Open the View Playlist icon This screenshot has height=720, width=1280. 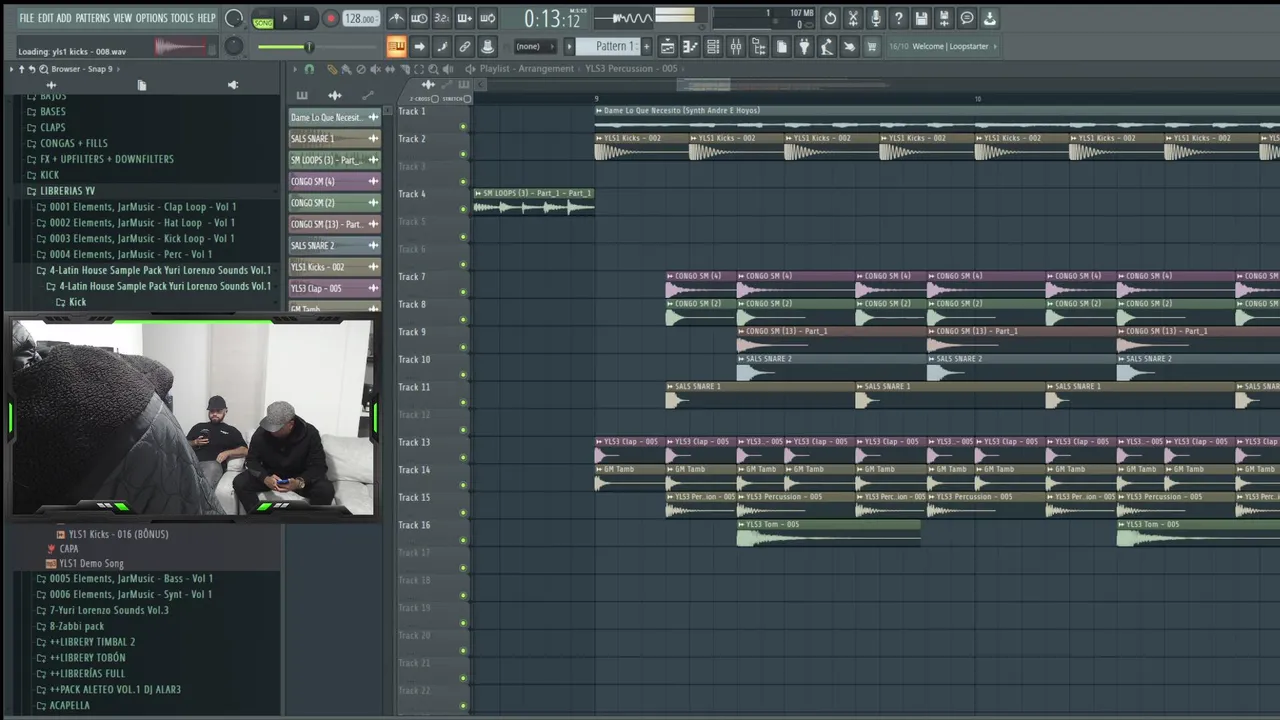click(x=667, y=46)
